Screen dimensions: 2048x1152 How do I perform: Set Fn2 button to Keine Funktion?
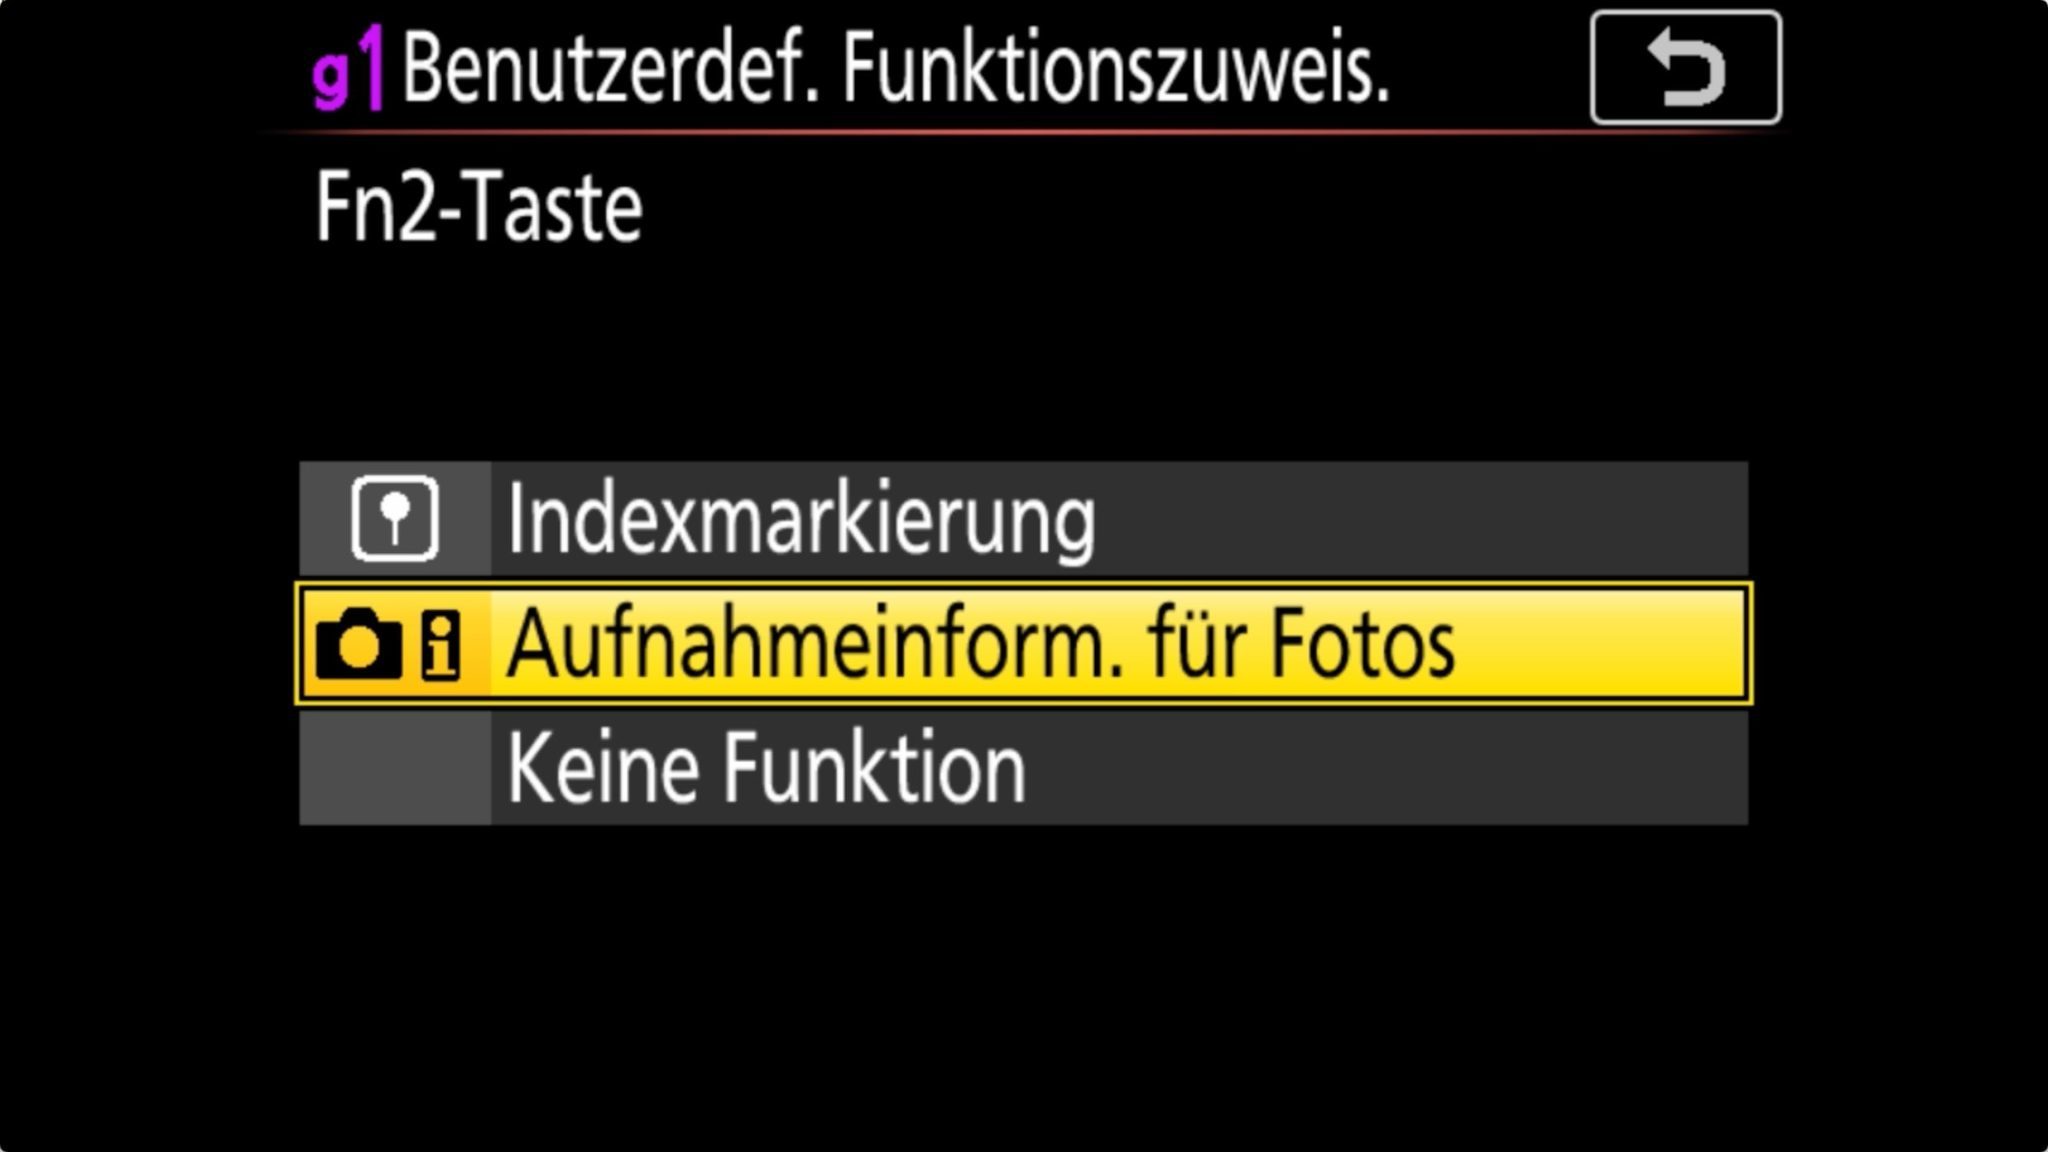(x=1024, y=767)
